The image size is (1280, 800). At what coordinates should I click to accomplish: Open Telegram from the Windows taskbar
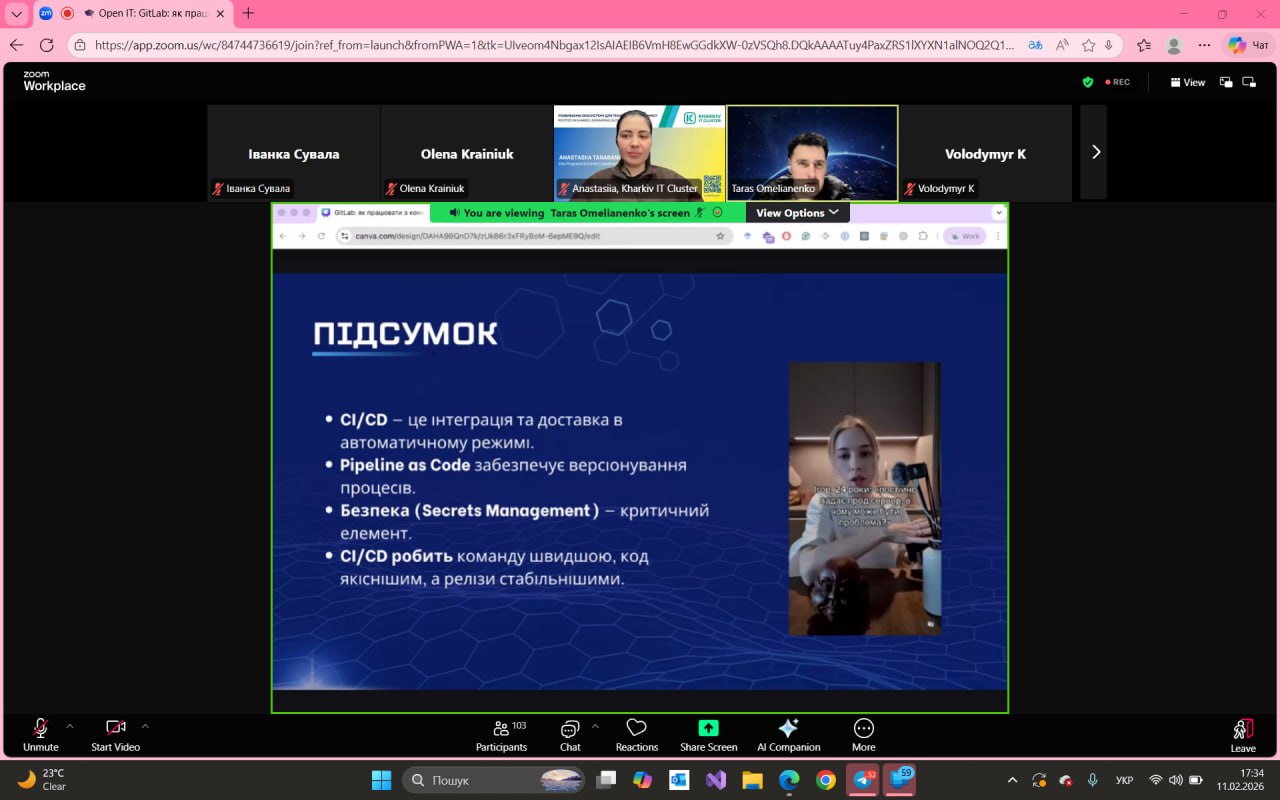click(x=861, y=780)
